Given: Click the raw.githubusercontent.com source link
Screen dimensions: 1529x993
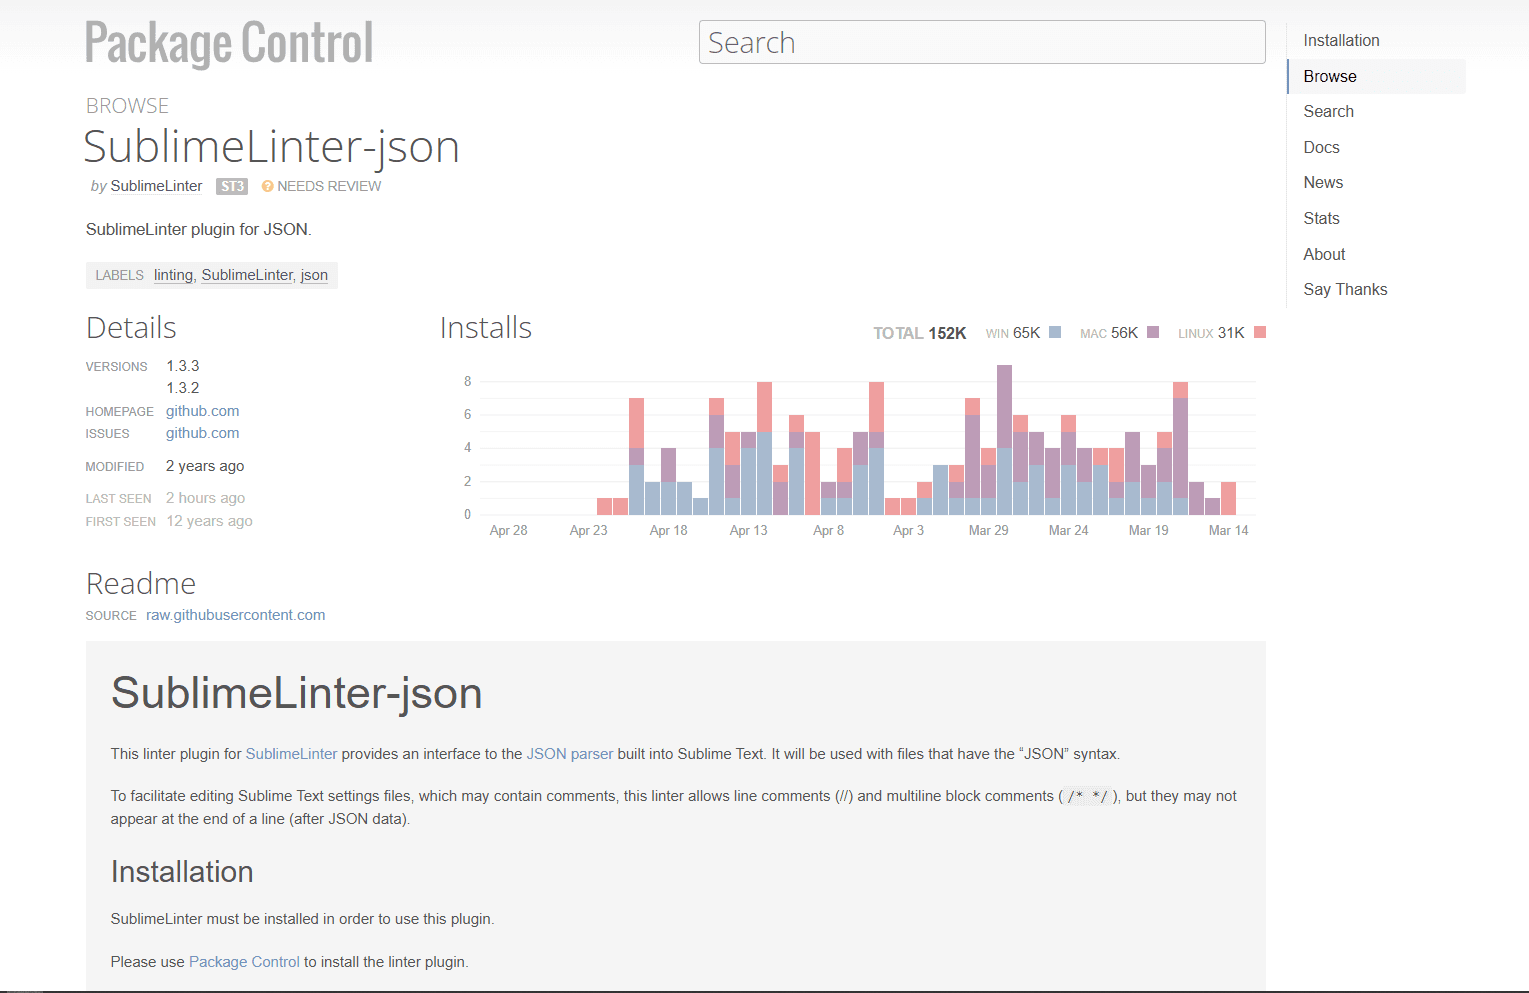Looking at the screenshot, I should pos(235,614).
